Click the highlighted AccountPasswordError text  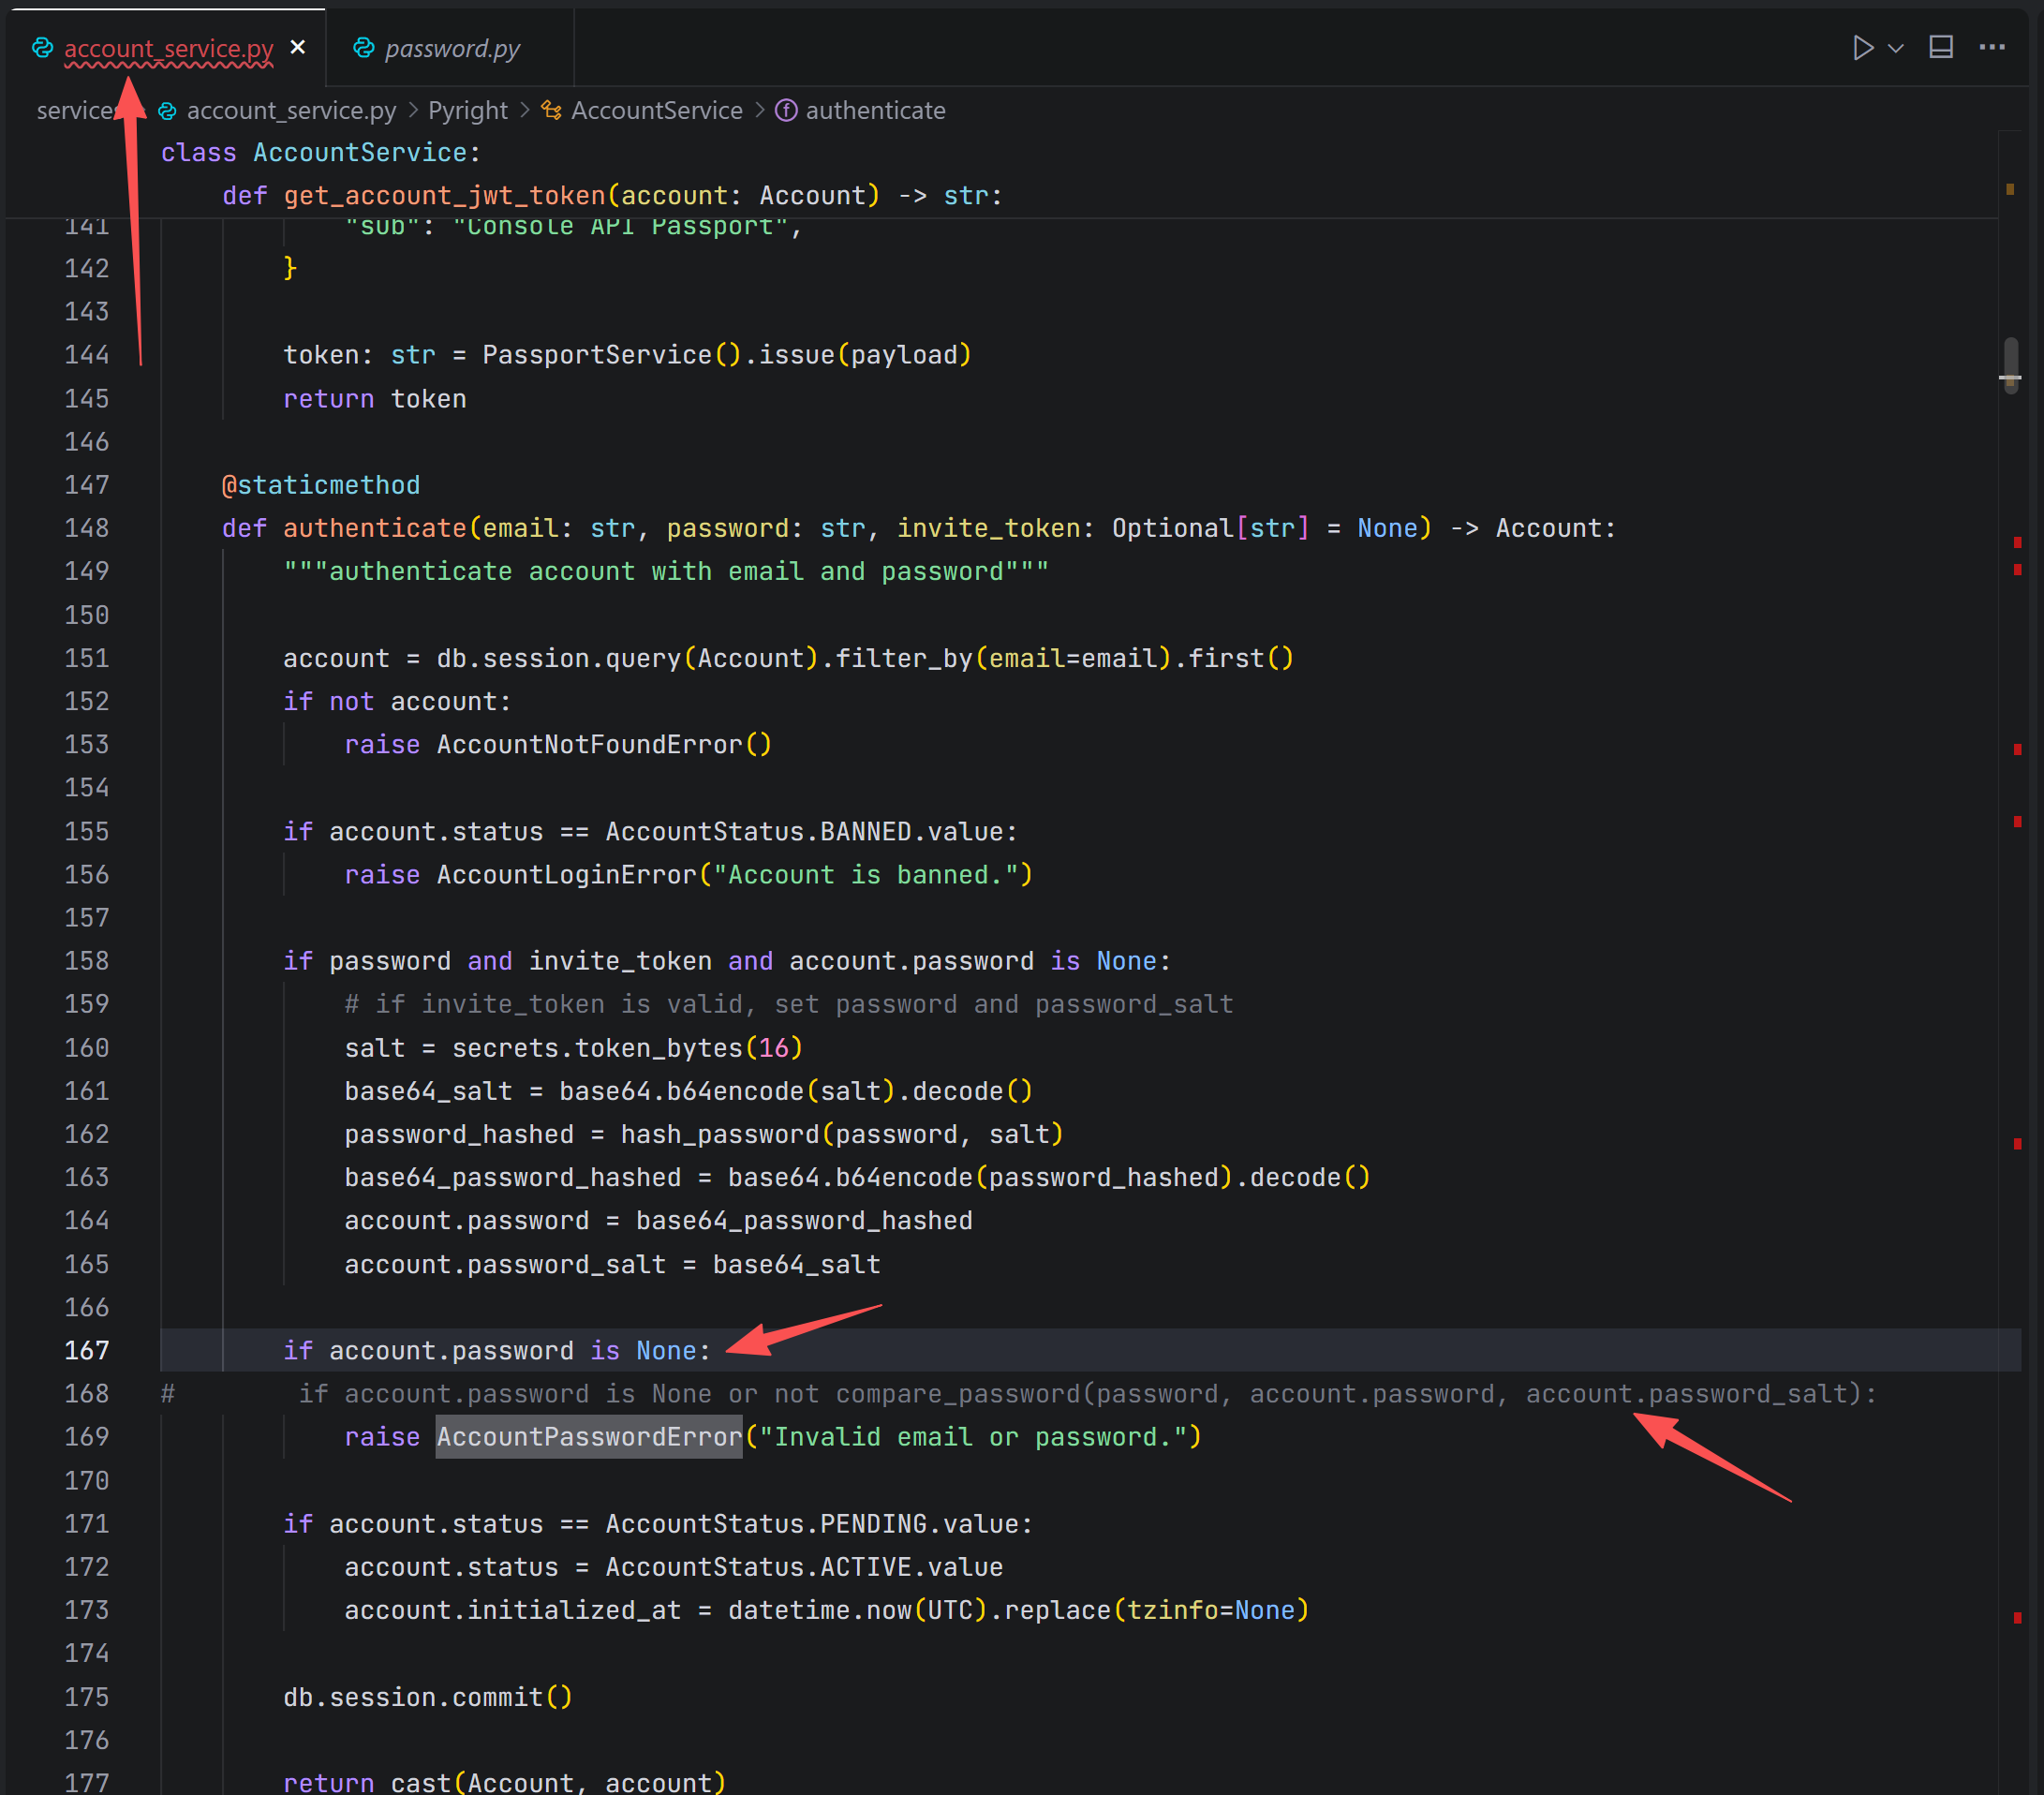(x=589, y=1436)
